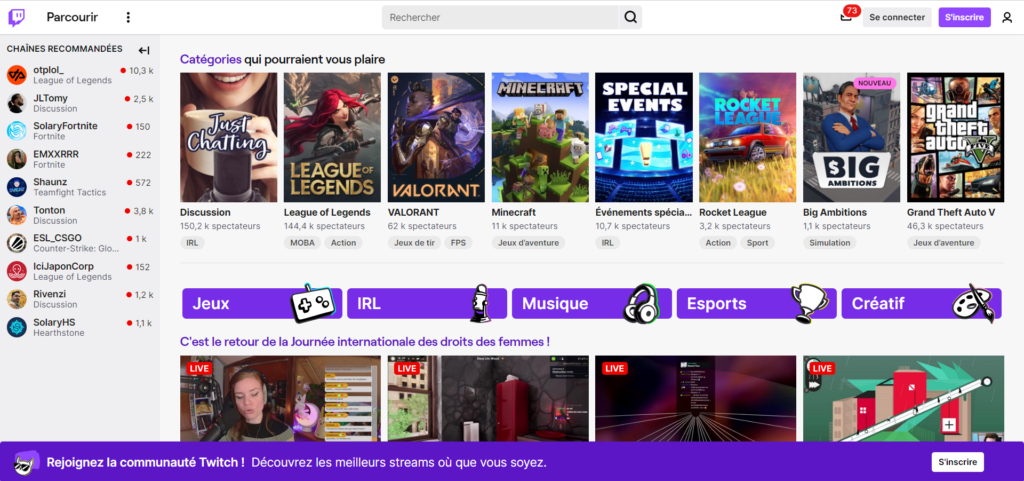Open the Créatif category banner

pyautogui.click(x=921, y=303)
